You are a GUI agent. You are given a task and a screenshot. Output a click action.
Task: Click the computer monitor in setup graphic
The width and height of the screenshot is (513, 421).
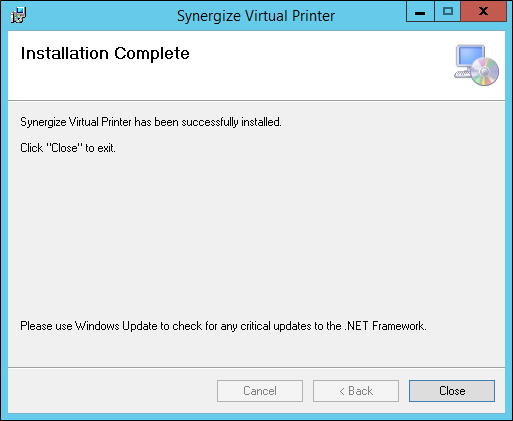[x=470, y=57]
